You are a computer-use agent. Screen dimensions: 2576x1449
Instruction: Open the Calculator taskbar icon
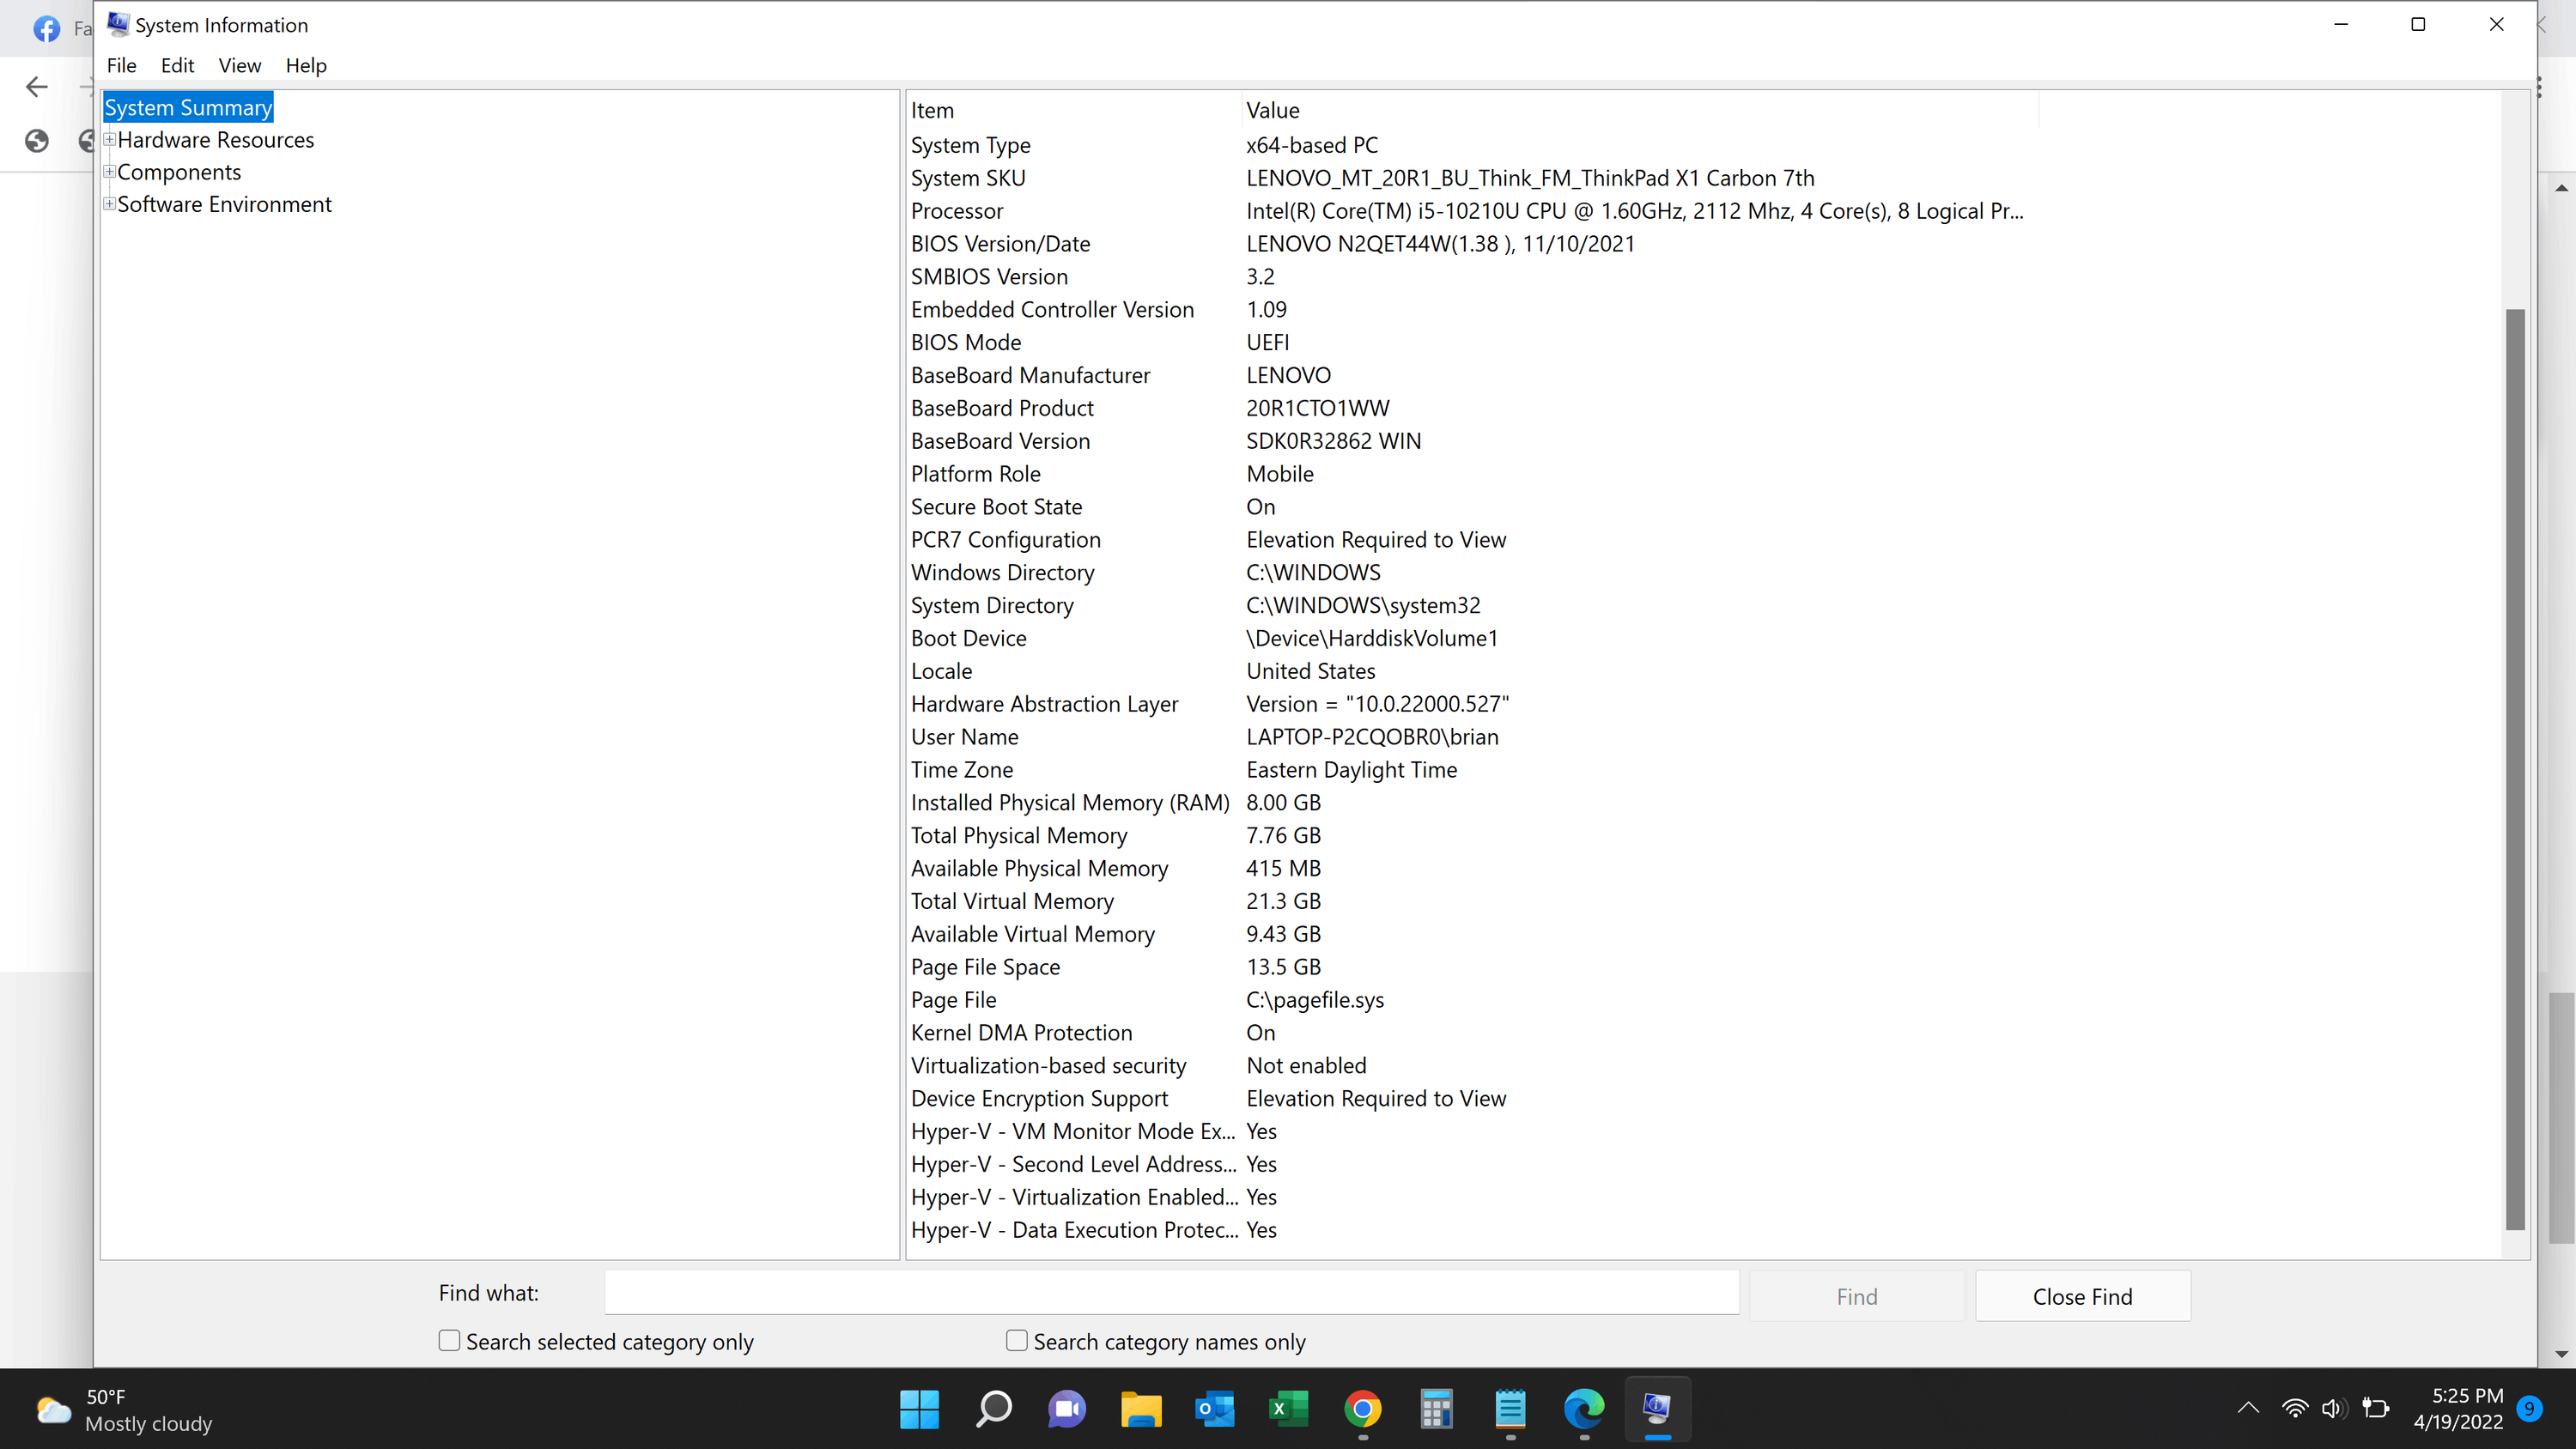[1436, 1409]
